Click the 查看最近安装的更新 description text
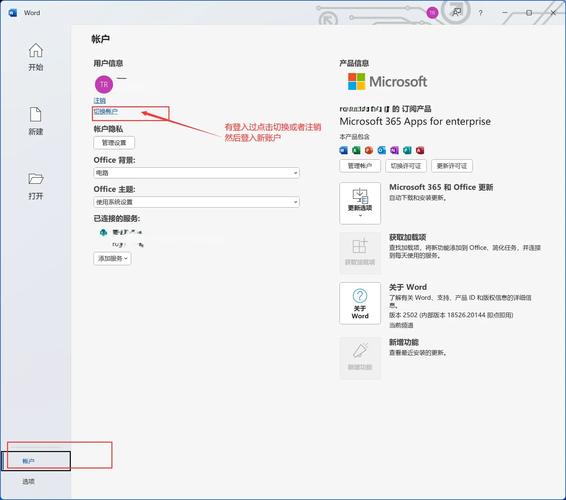The height and width of the screenshot is (500, 566). pyautogui.click(x=418, y=353)
